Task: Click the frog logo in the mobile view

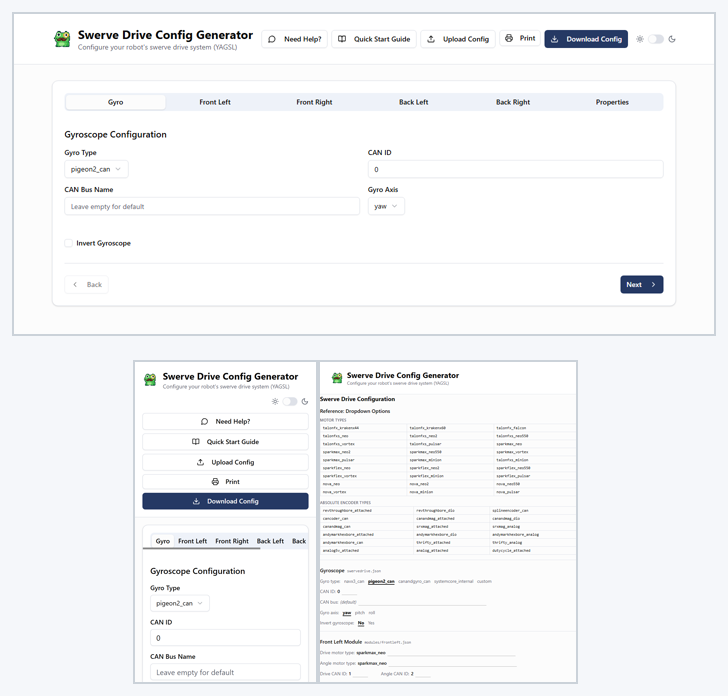Action: click(x=150, y=380)
